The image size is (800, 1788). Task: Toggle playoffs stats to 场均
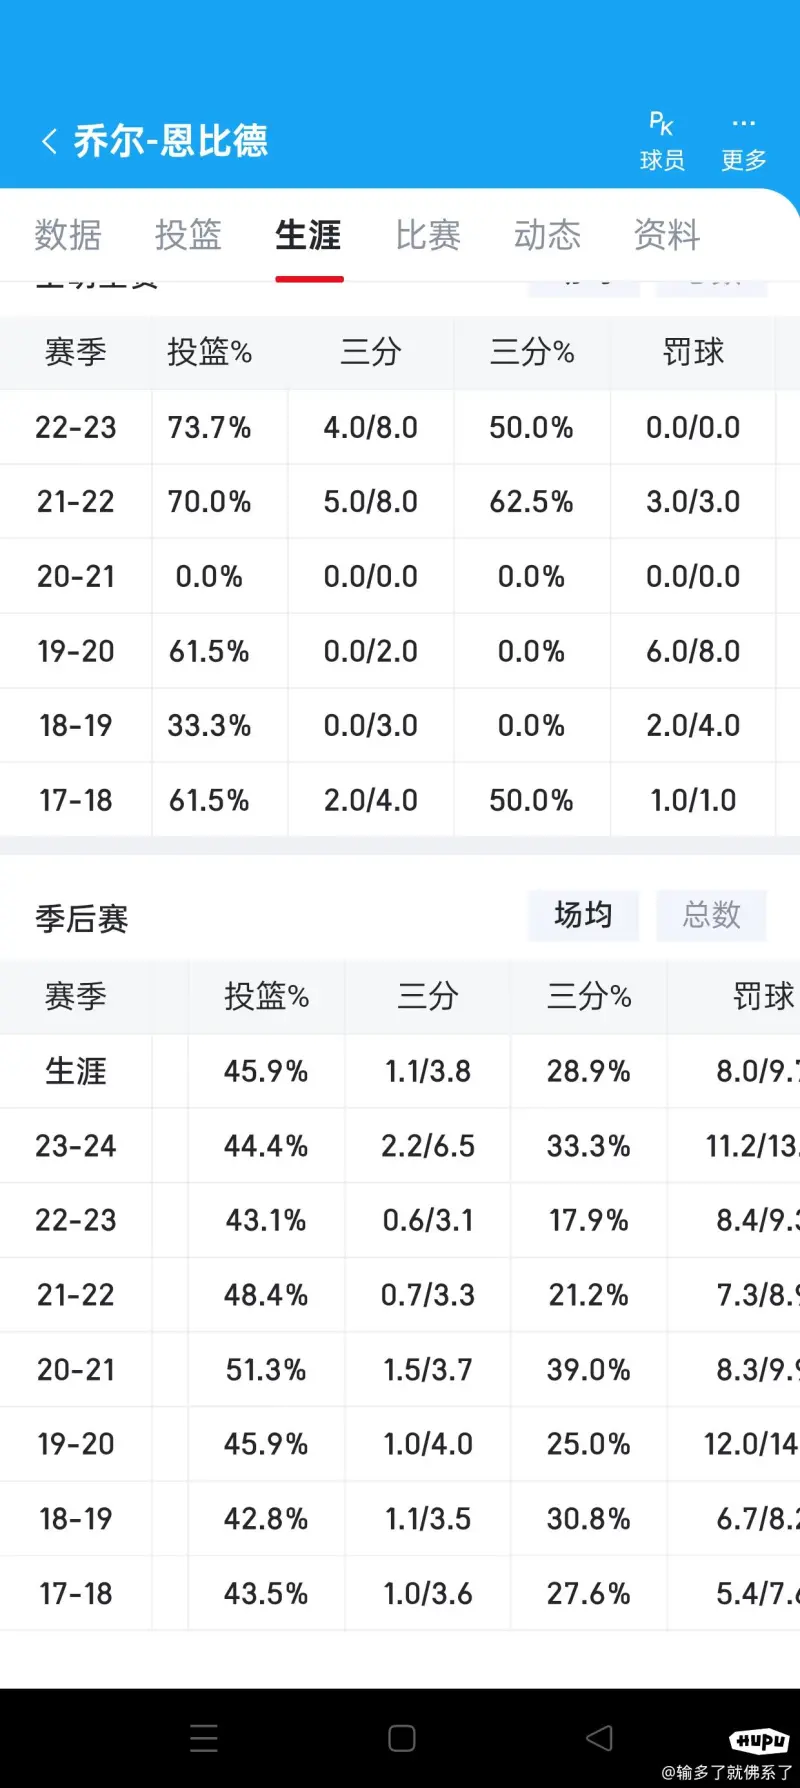pos(583,915)
